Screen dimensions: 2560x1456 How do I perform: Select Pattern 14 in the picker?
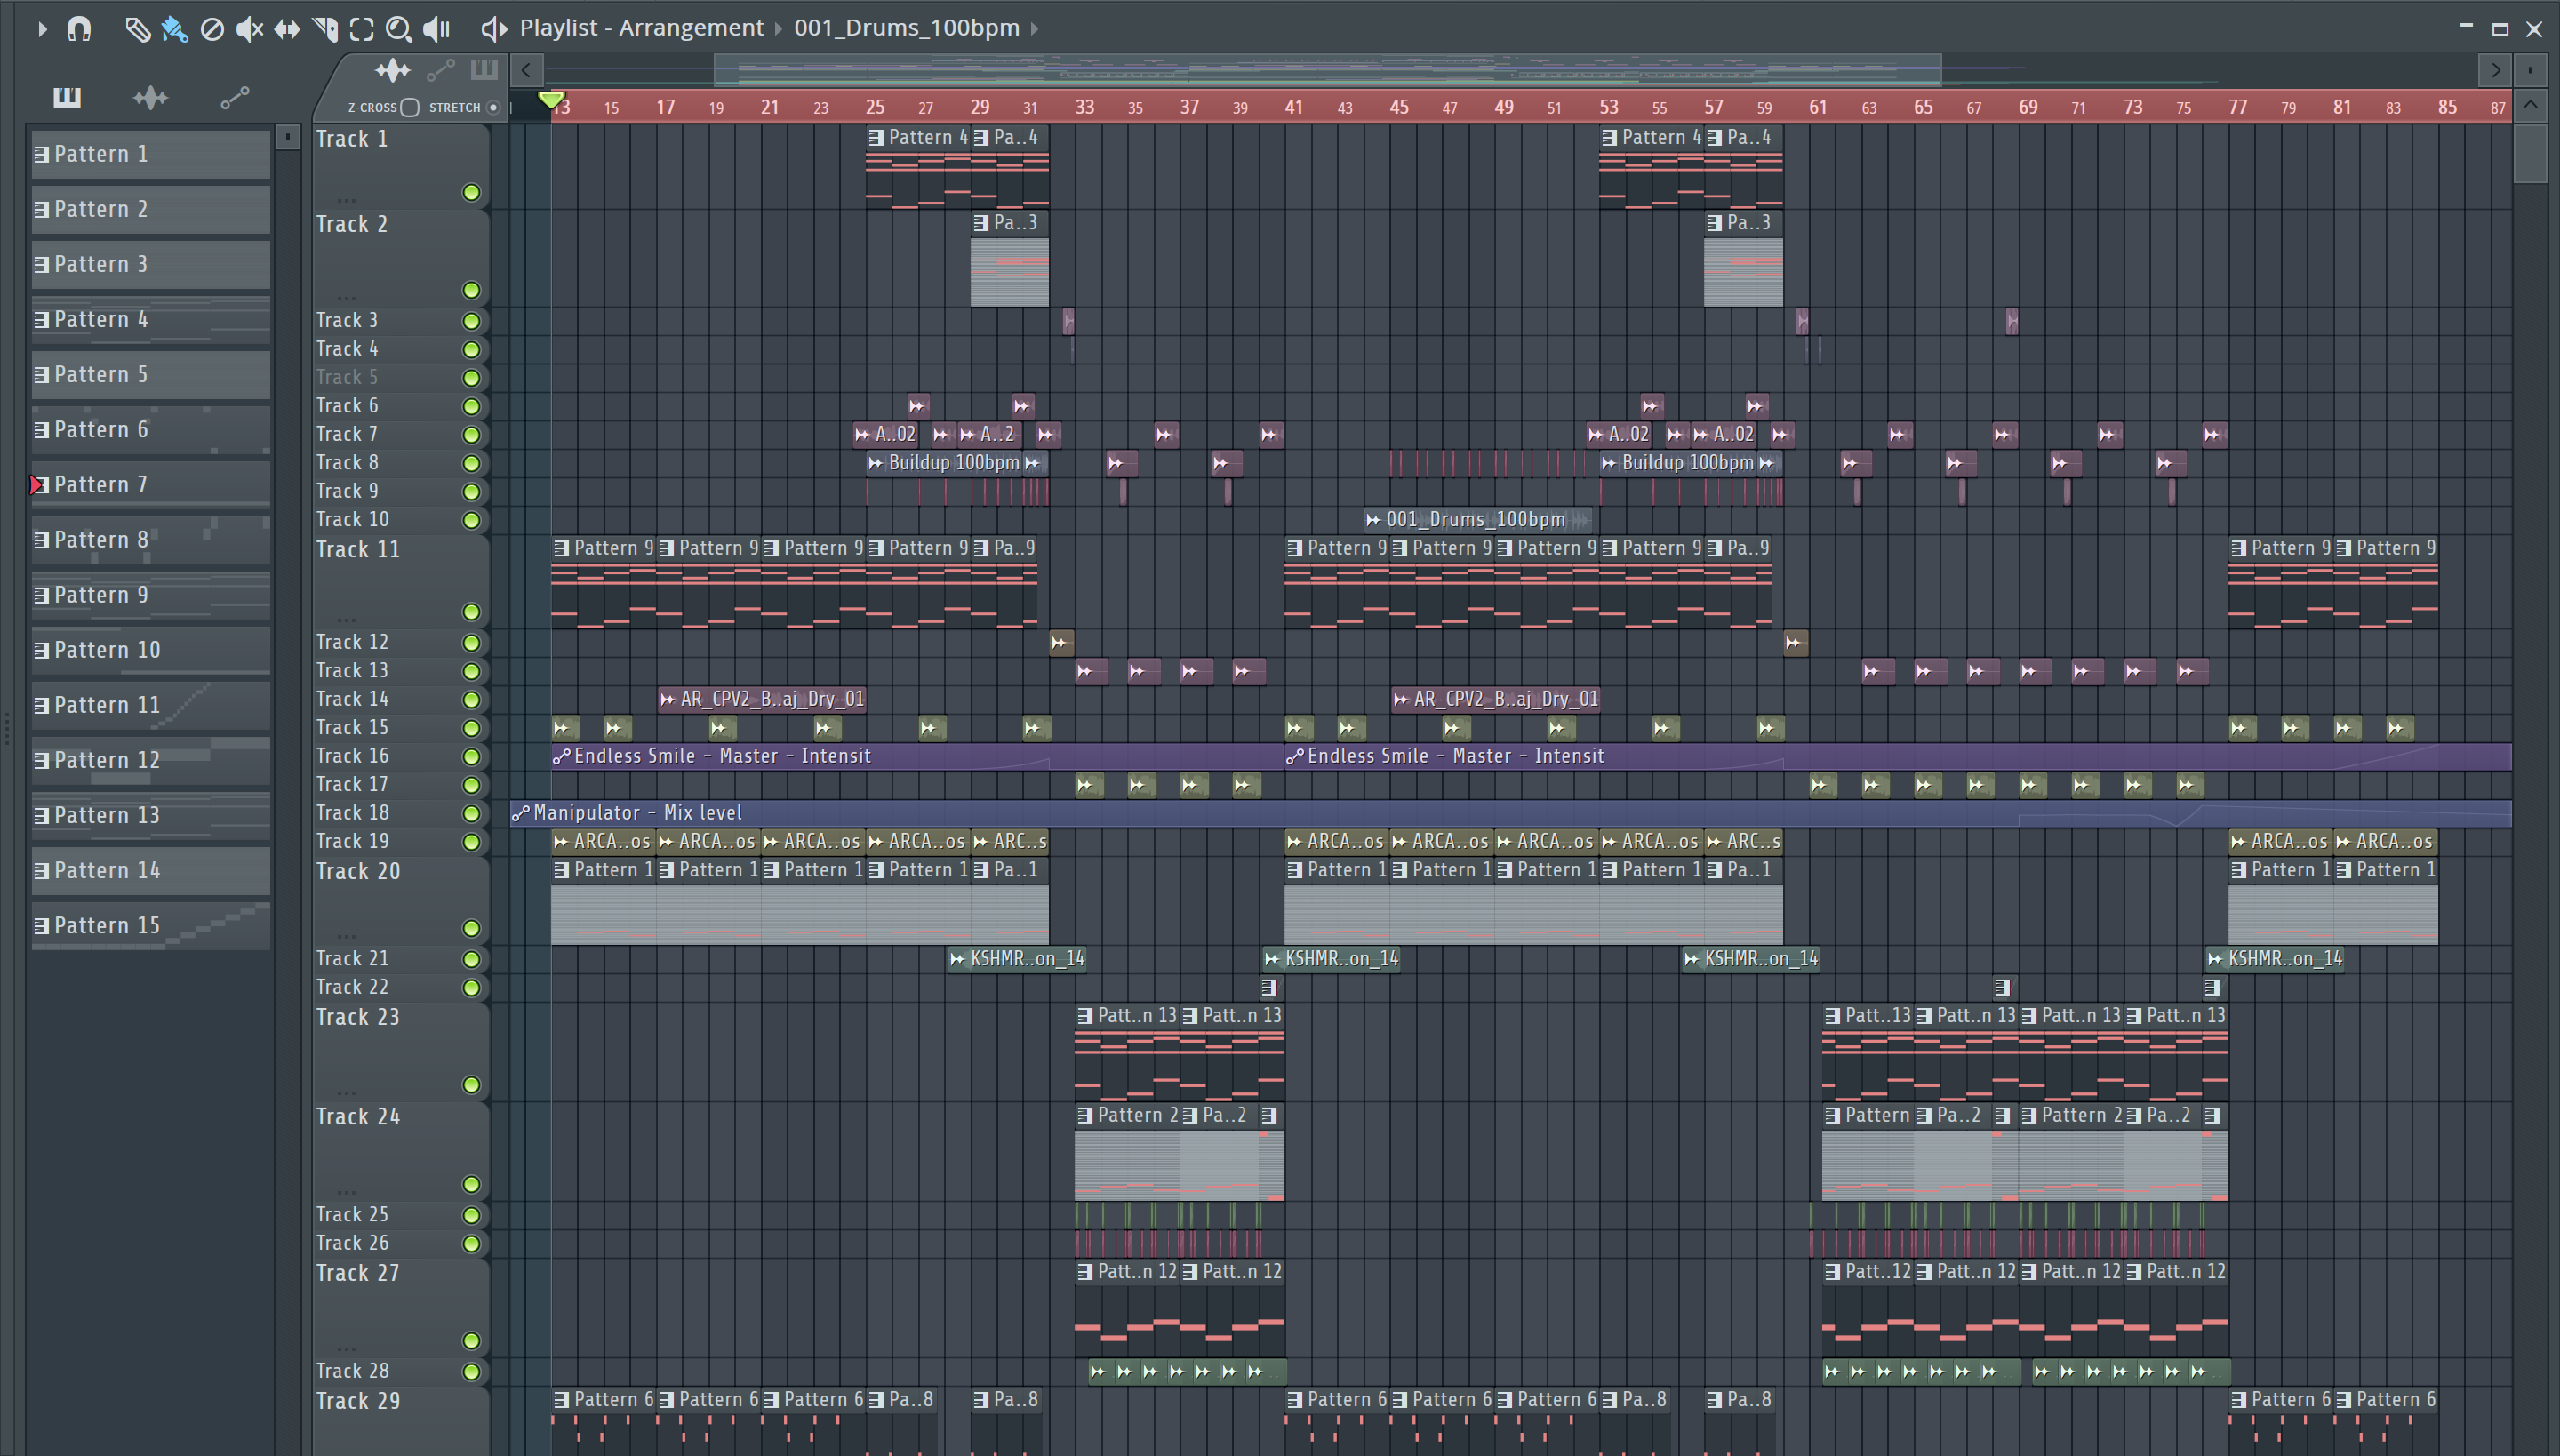point(150,871)
